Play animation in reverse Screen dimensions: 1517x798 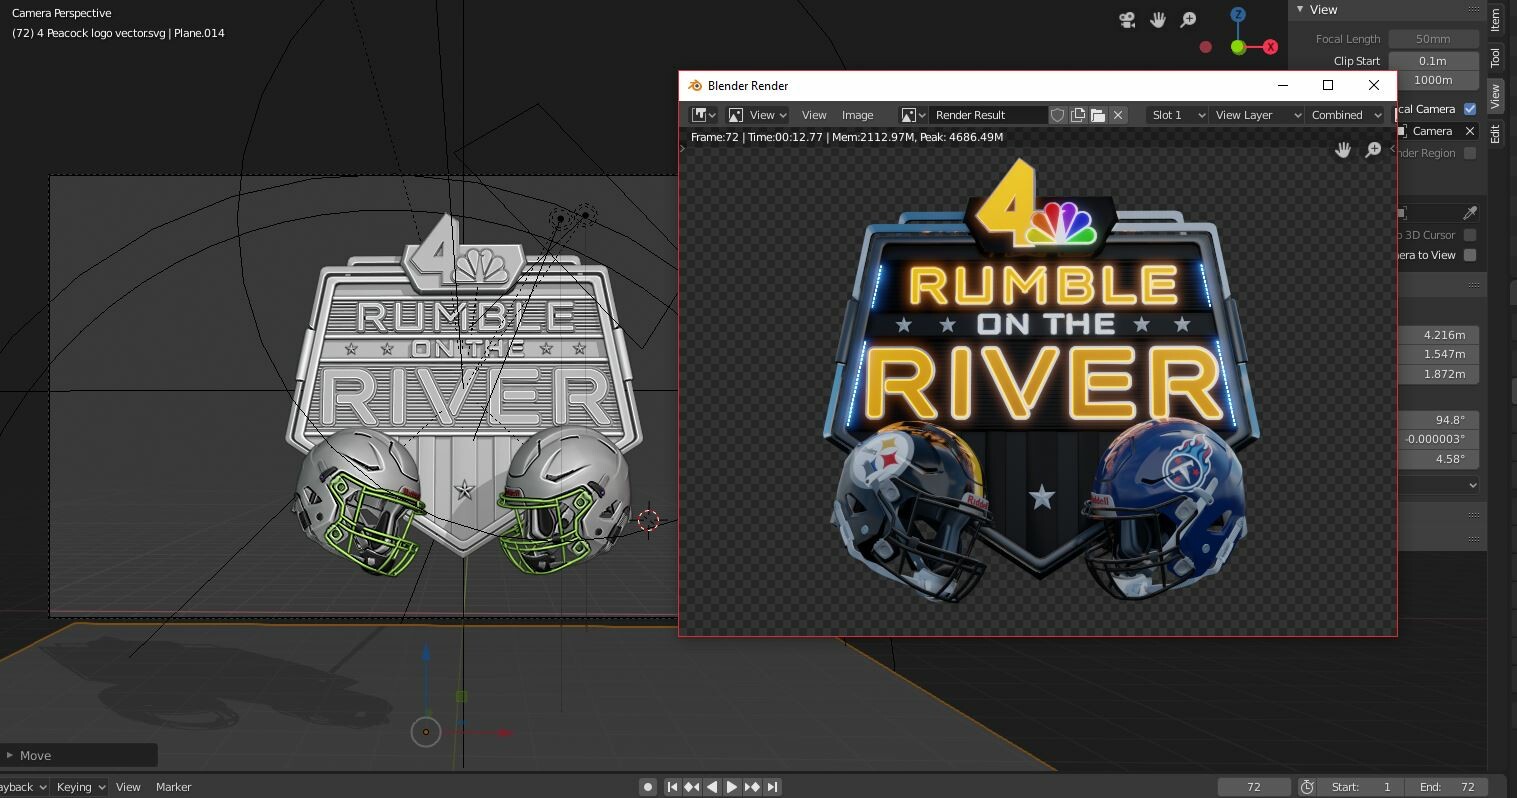tap(712, 787)
